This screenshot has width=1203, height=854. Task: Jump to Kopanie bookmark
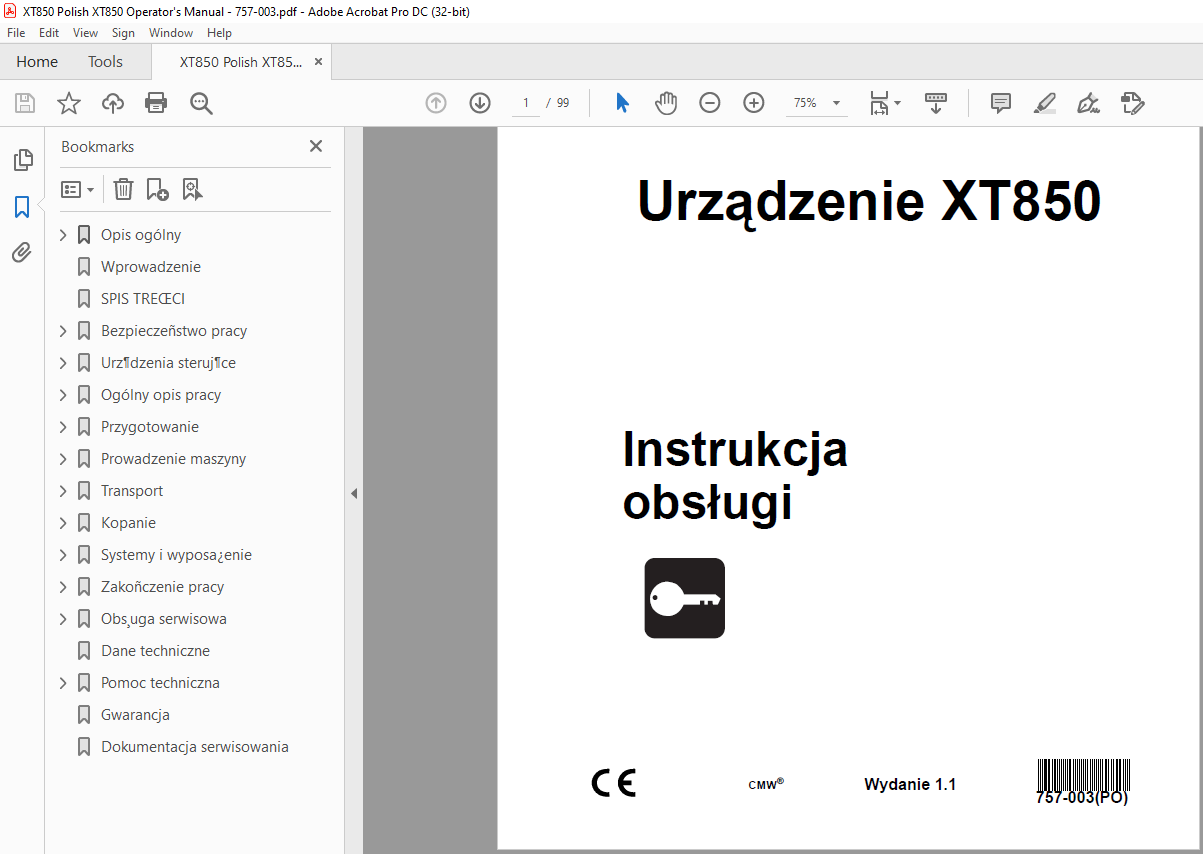(x=128, y=523)
